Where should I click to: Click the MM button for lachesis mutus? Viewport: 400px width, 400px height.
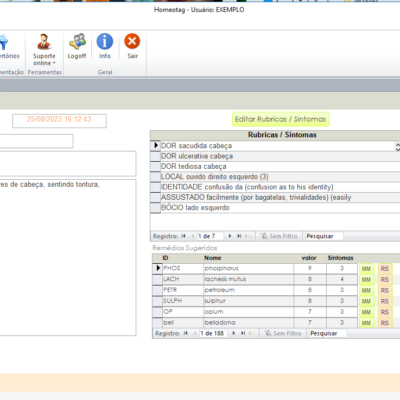[366, 279]
